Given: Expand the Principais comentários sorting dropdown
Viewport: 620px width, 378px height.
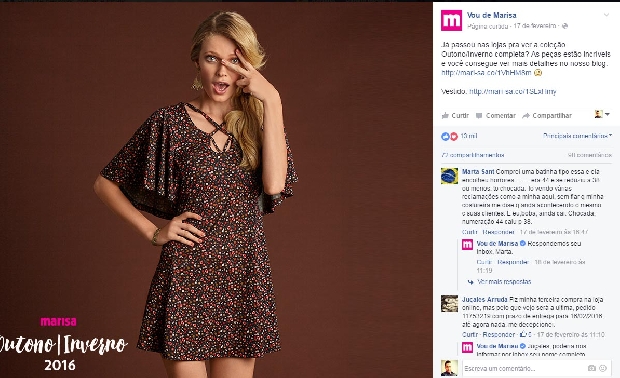Looking at the screenshot, I should 577,136.
